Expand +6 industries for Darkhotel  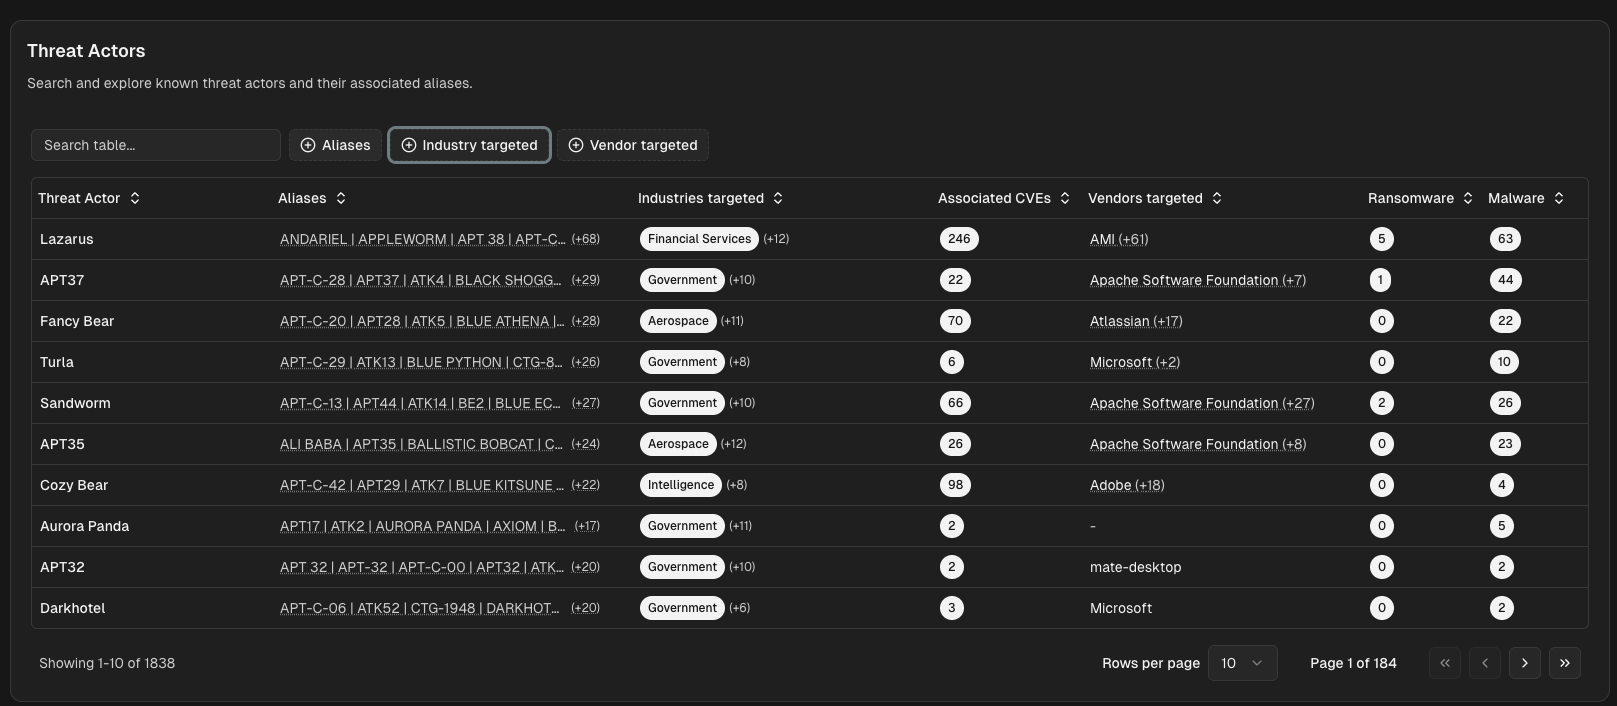[739, 608]
